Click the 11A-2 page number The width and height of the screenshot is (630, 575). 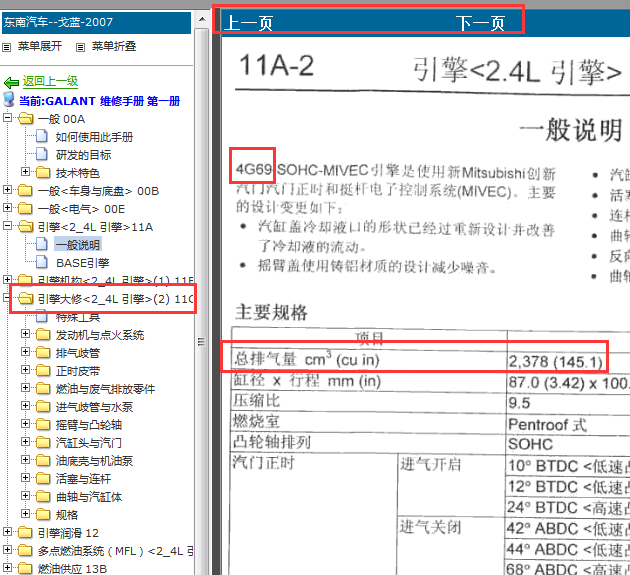276,65
